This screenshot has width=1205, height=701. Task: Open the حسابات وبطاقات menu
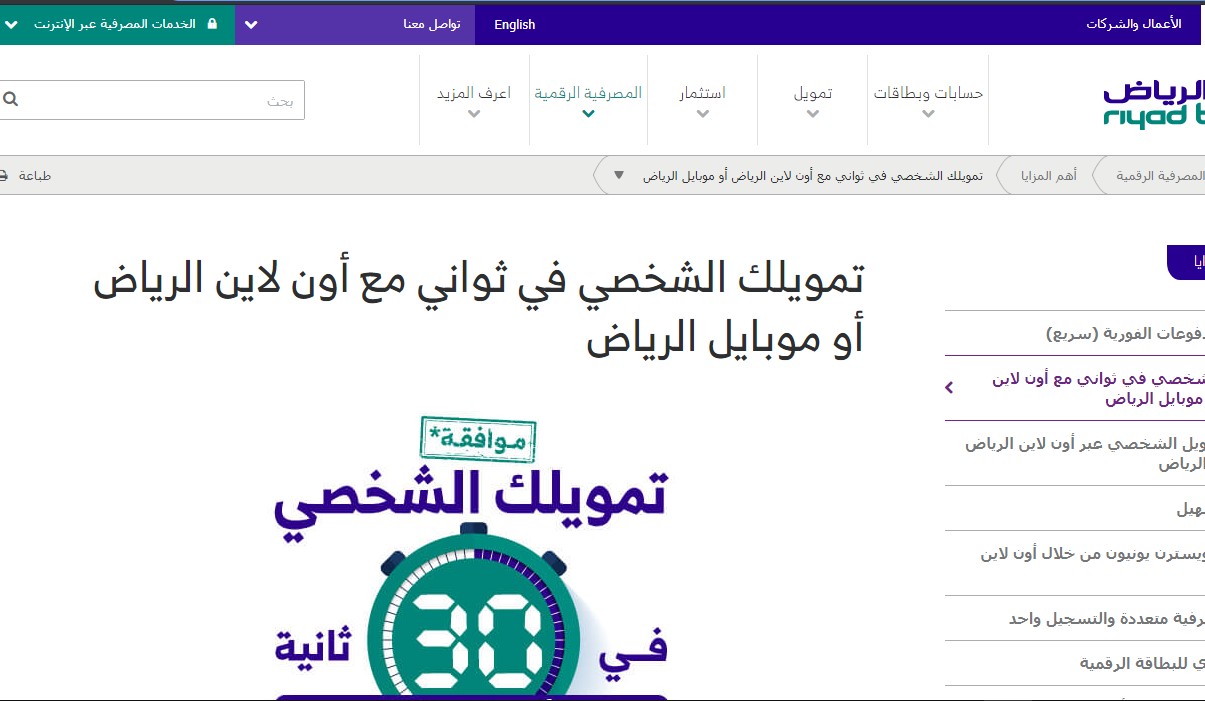(x=928, y=93)
